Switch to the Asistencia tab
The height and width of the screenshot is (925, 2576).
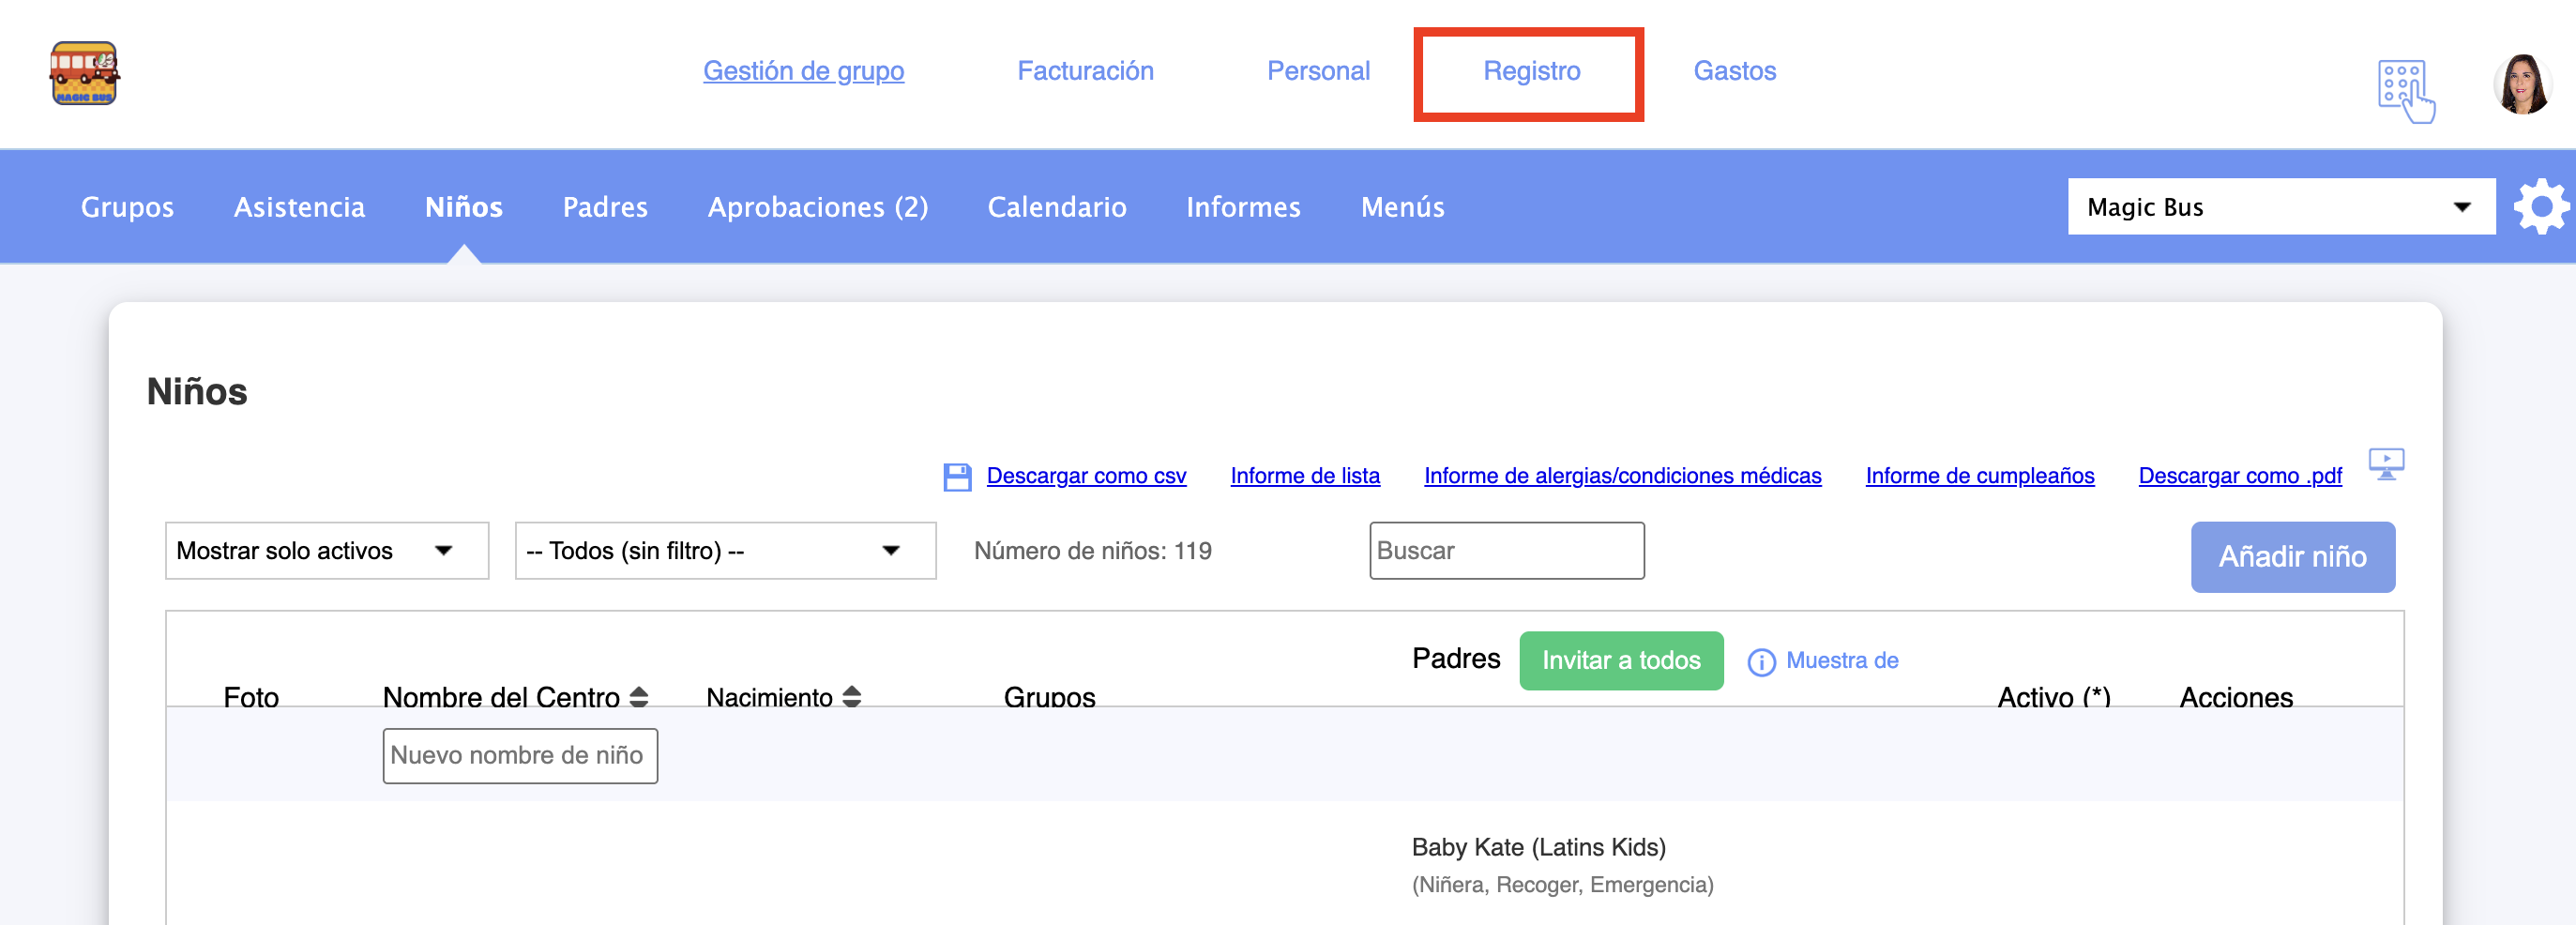299,207
